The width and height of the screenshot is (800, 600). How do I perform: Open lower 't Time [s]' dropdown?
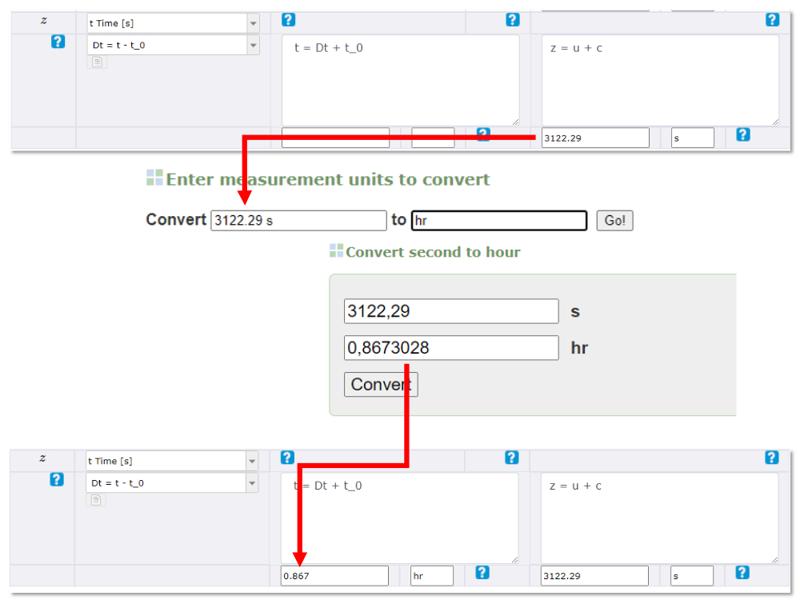point(172,461)
